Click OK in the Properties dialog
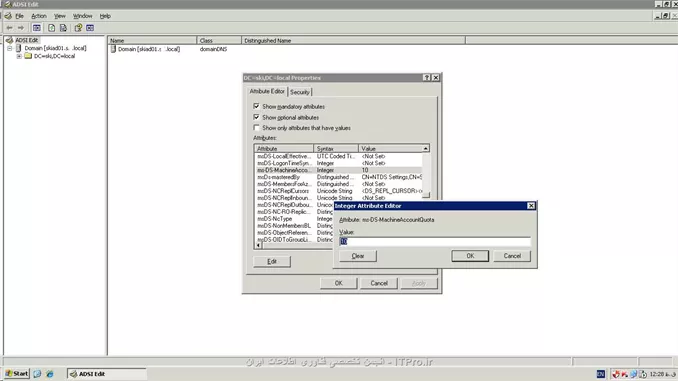The height and width of the screenshot is (381, 678). coord(339,283)
